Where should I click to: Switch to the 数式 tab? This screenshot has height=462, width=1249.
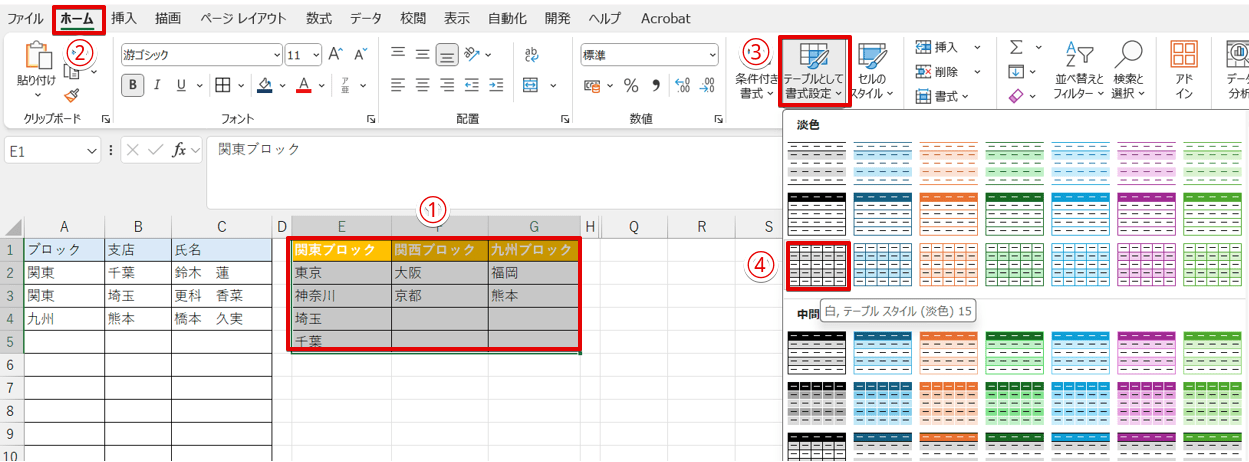tap(319, 18)
